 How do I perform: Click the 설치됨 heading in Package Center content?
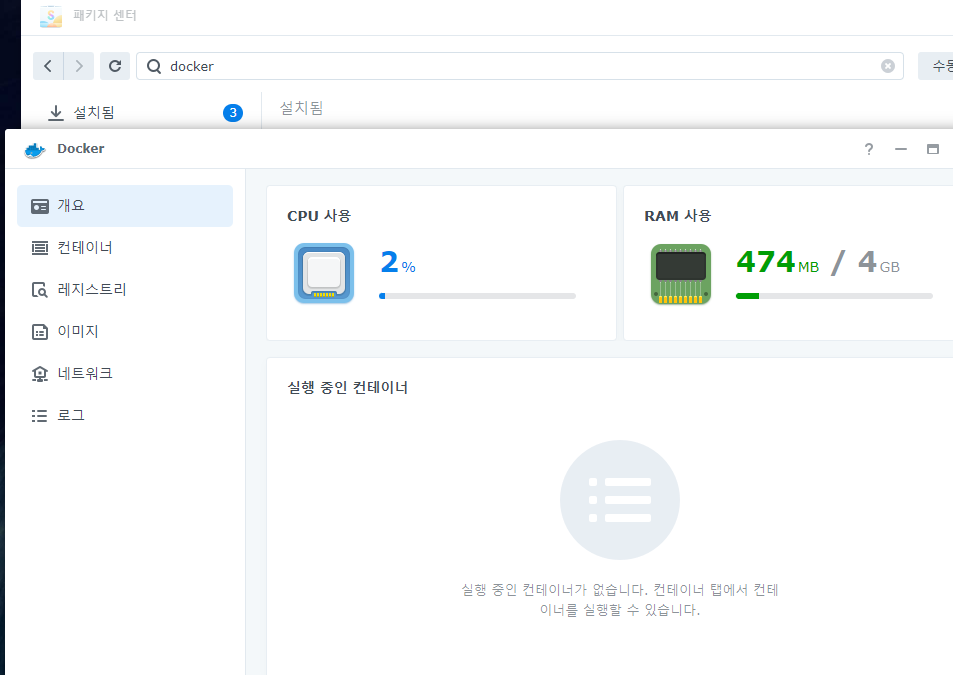click(301, 108)
